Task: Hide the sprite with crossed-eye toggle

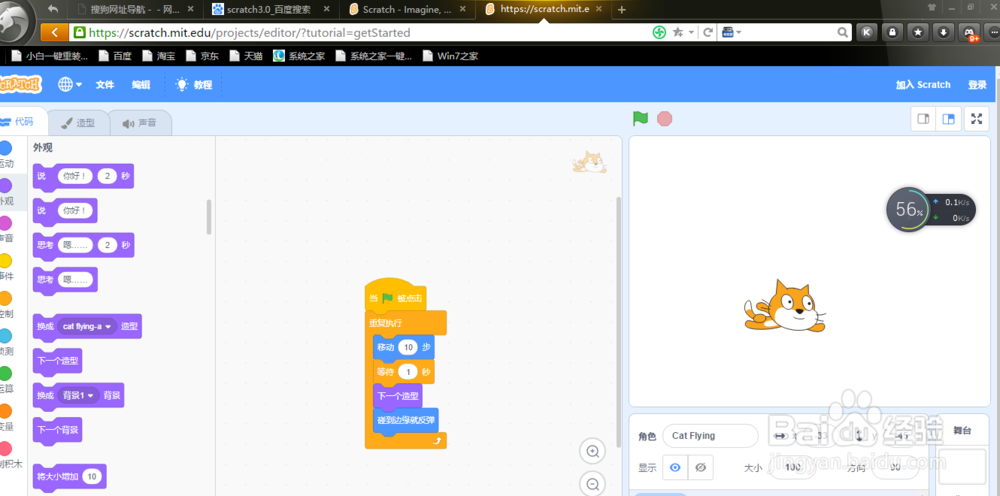Action: tap(701, 467)
